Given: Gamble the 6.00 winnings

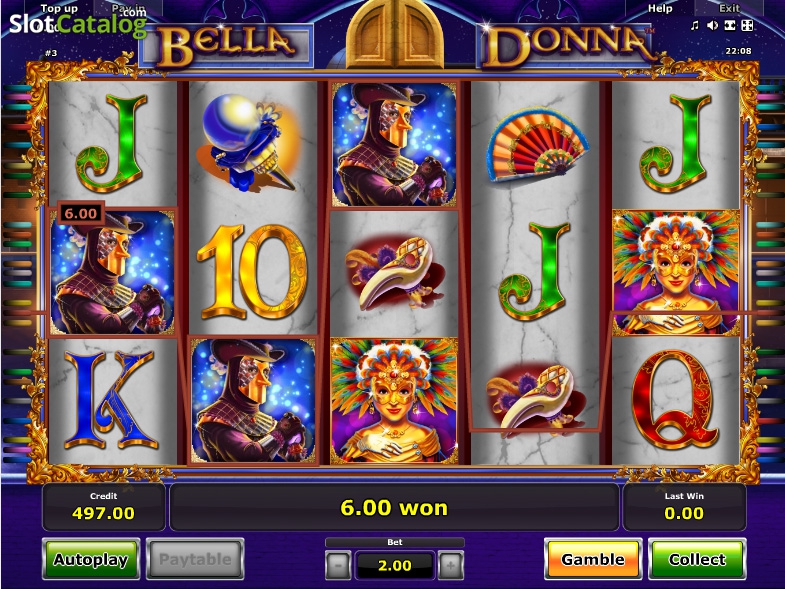Looking at the screenshot, I should pyautogui.click(x=593, y=559).
